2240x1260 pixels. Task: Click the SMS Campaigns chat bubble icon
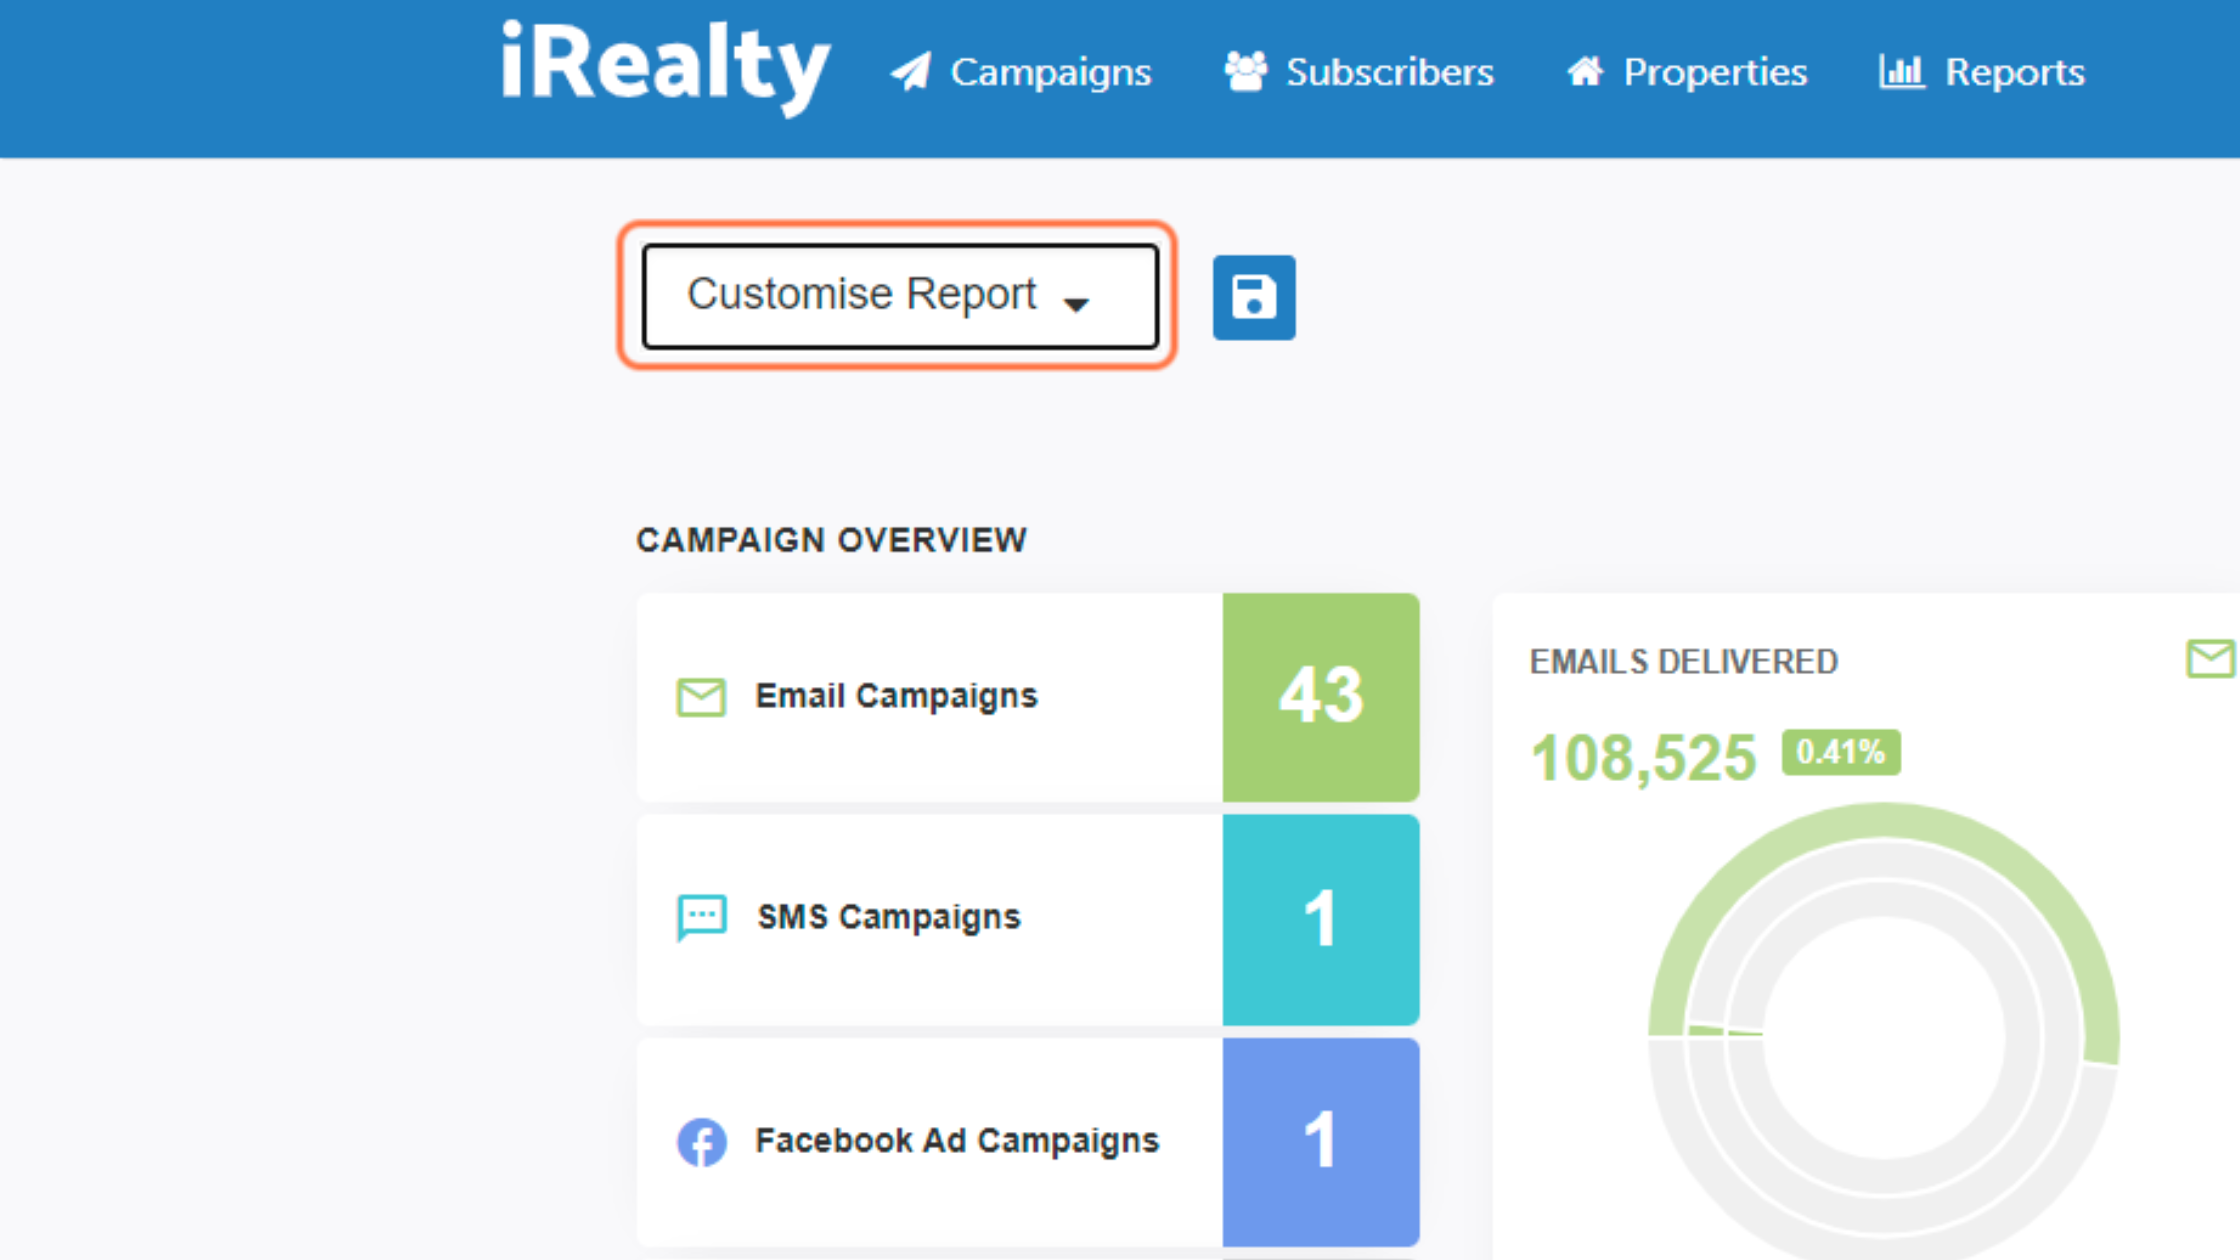(702, 918)
